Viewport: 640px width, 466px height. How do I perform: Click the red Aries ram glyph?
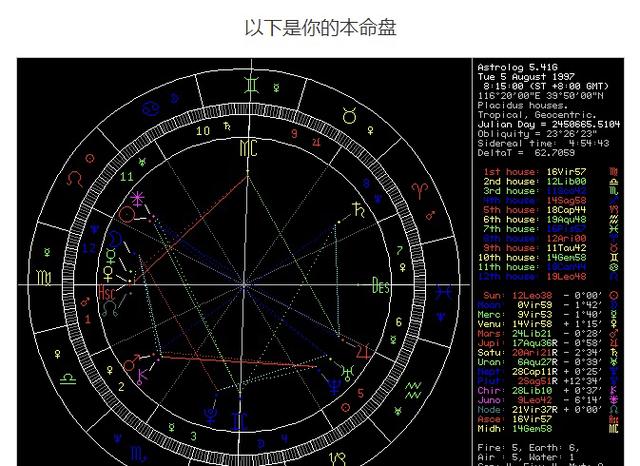point(420,190)
